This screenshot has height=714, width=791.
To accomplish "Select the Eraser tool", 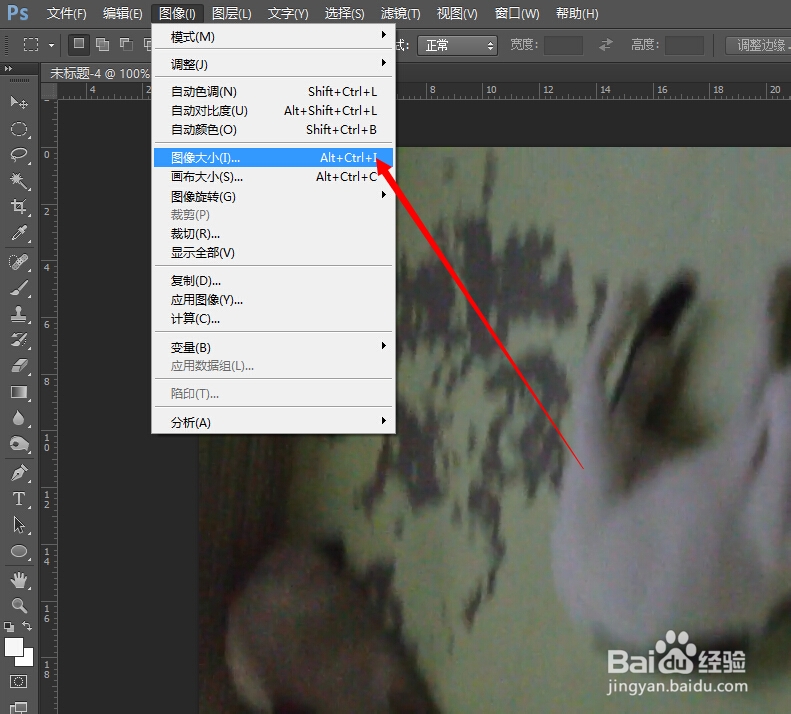I will coord(19,366).
